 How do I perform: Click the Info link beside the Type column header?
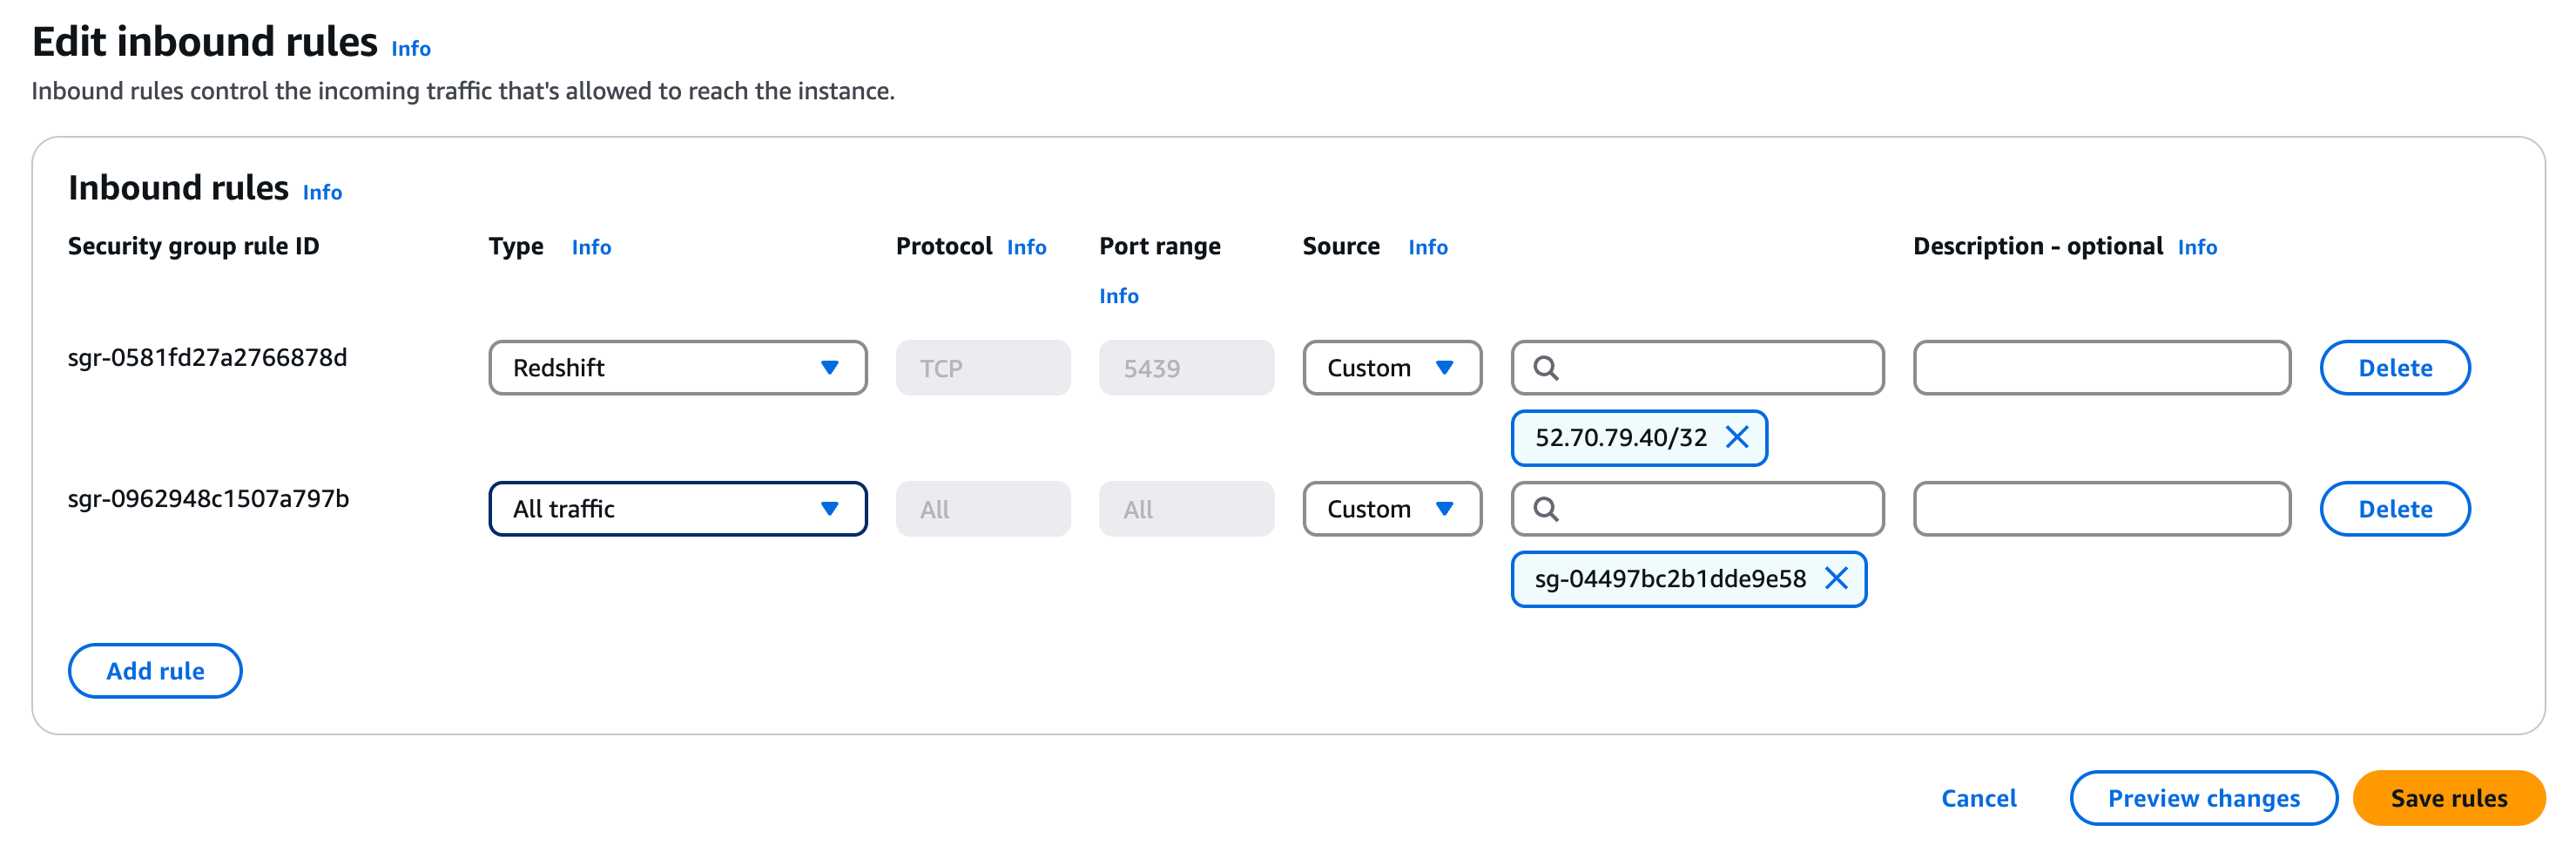click(x=591, y=246)
